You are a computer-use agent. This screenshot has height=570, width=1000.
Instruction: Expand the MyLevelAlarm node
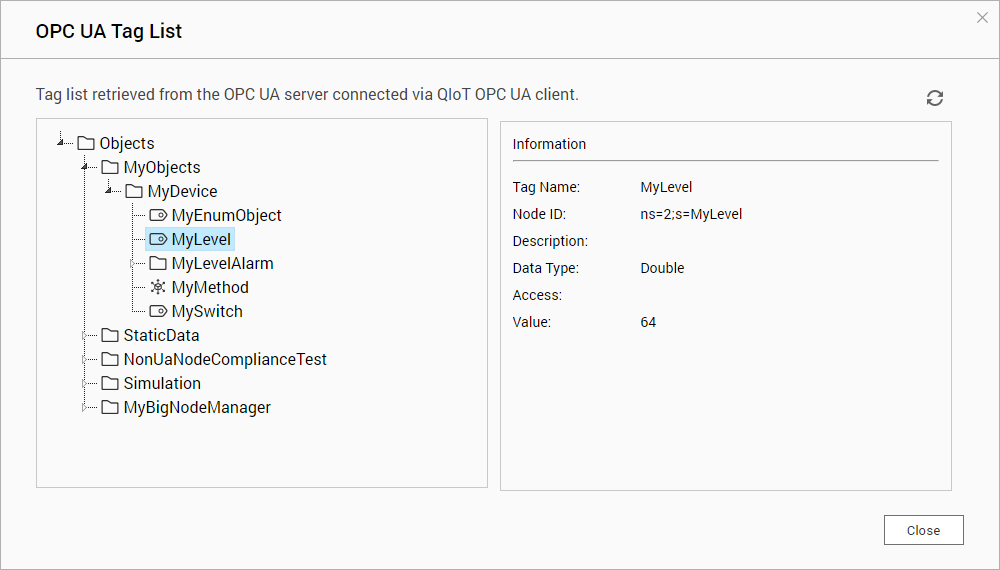tap(133, 263)
